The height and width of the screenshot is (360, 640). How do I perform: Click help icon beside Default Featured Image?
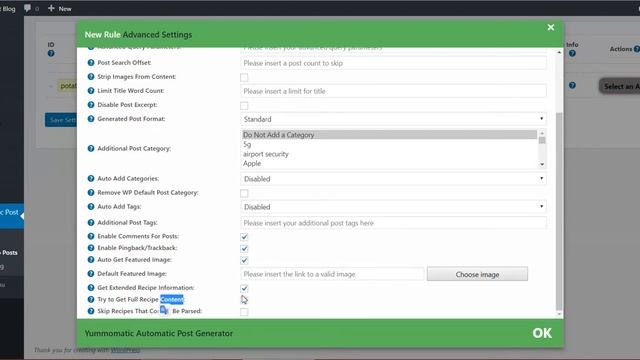91,273
